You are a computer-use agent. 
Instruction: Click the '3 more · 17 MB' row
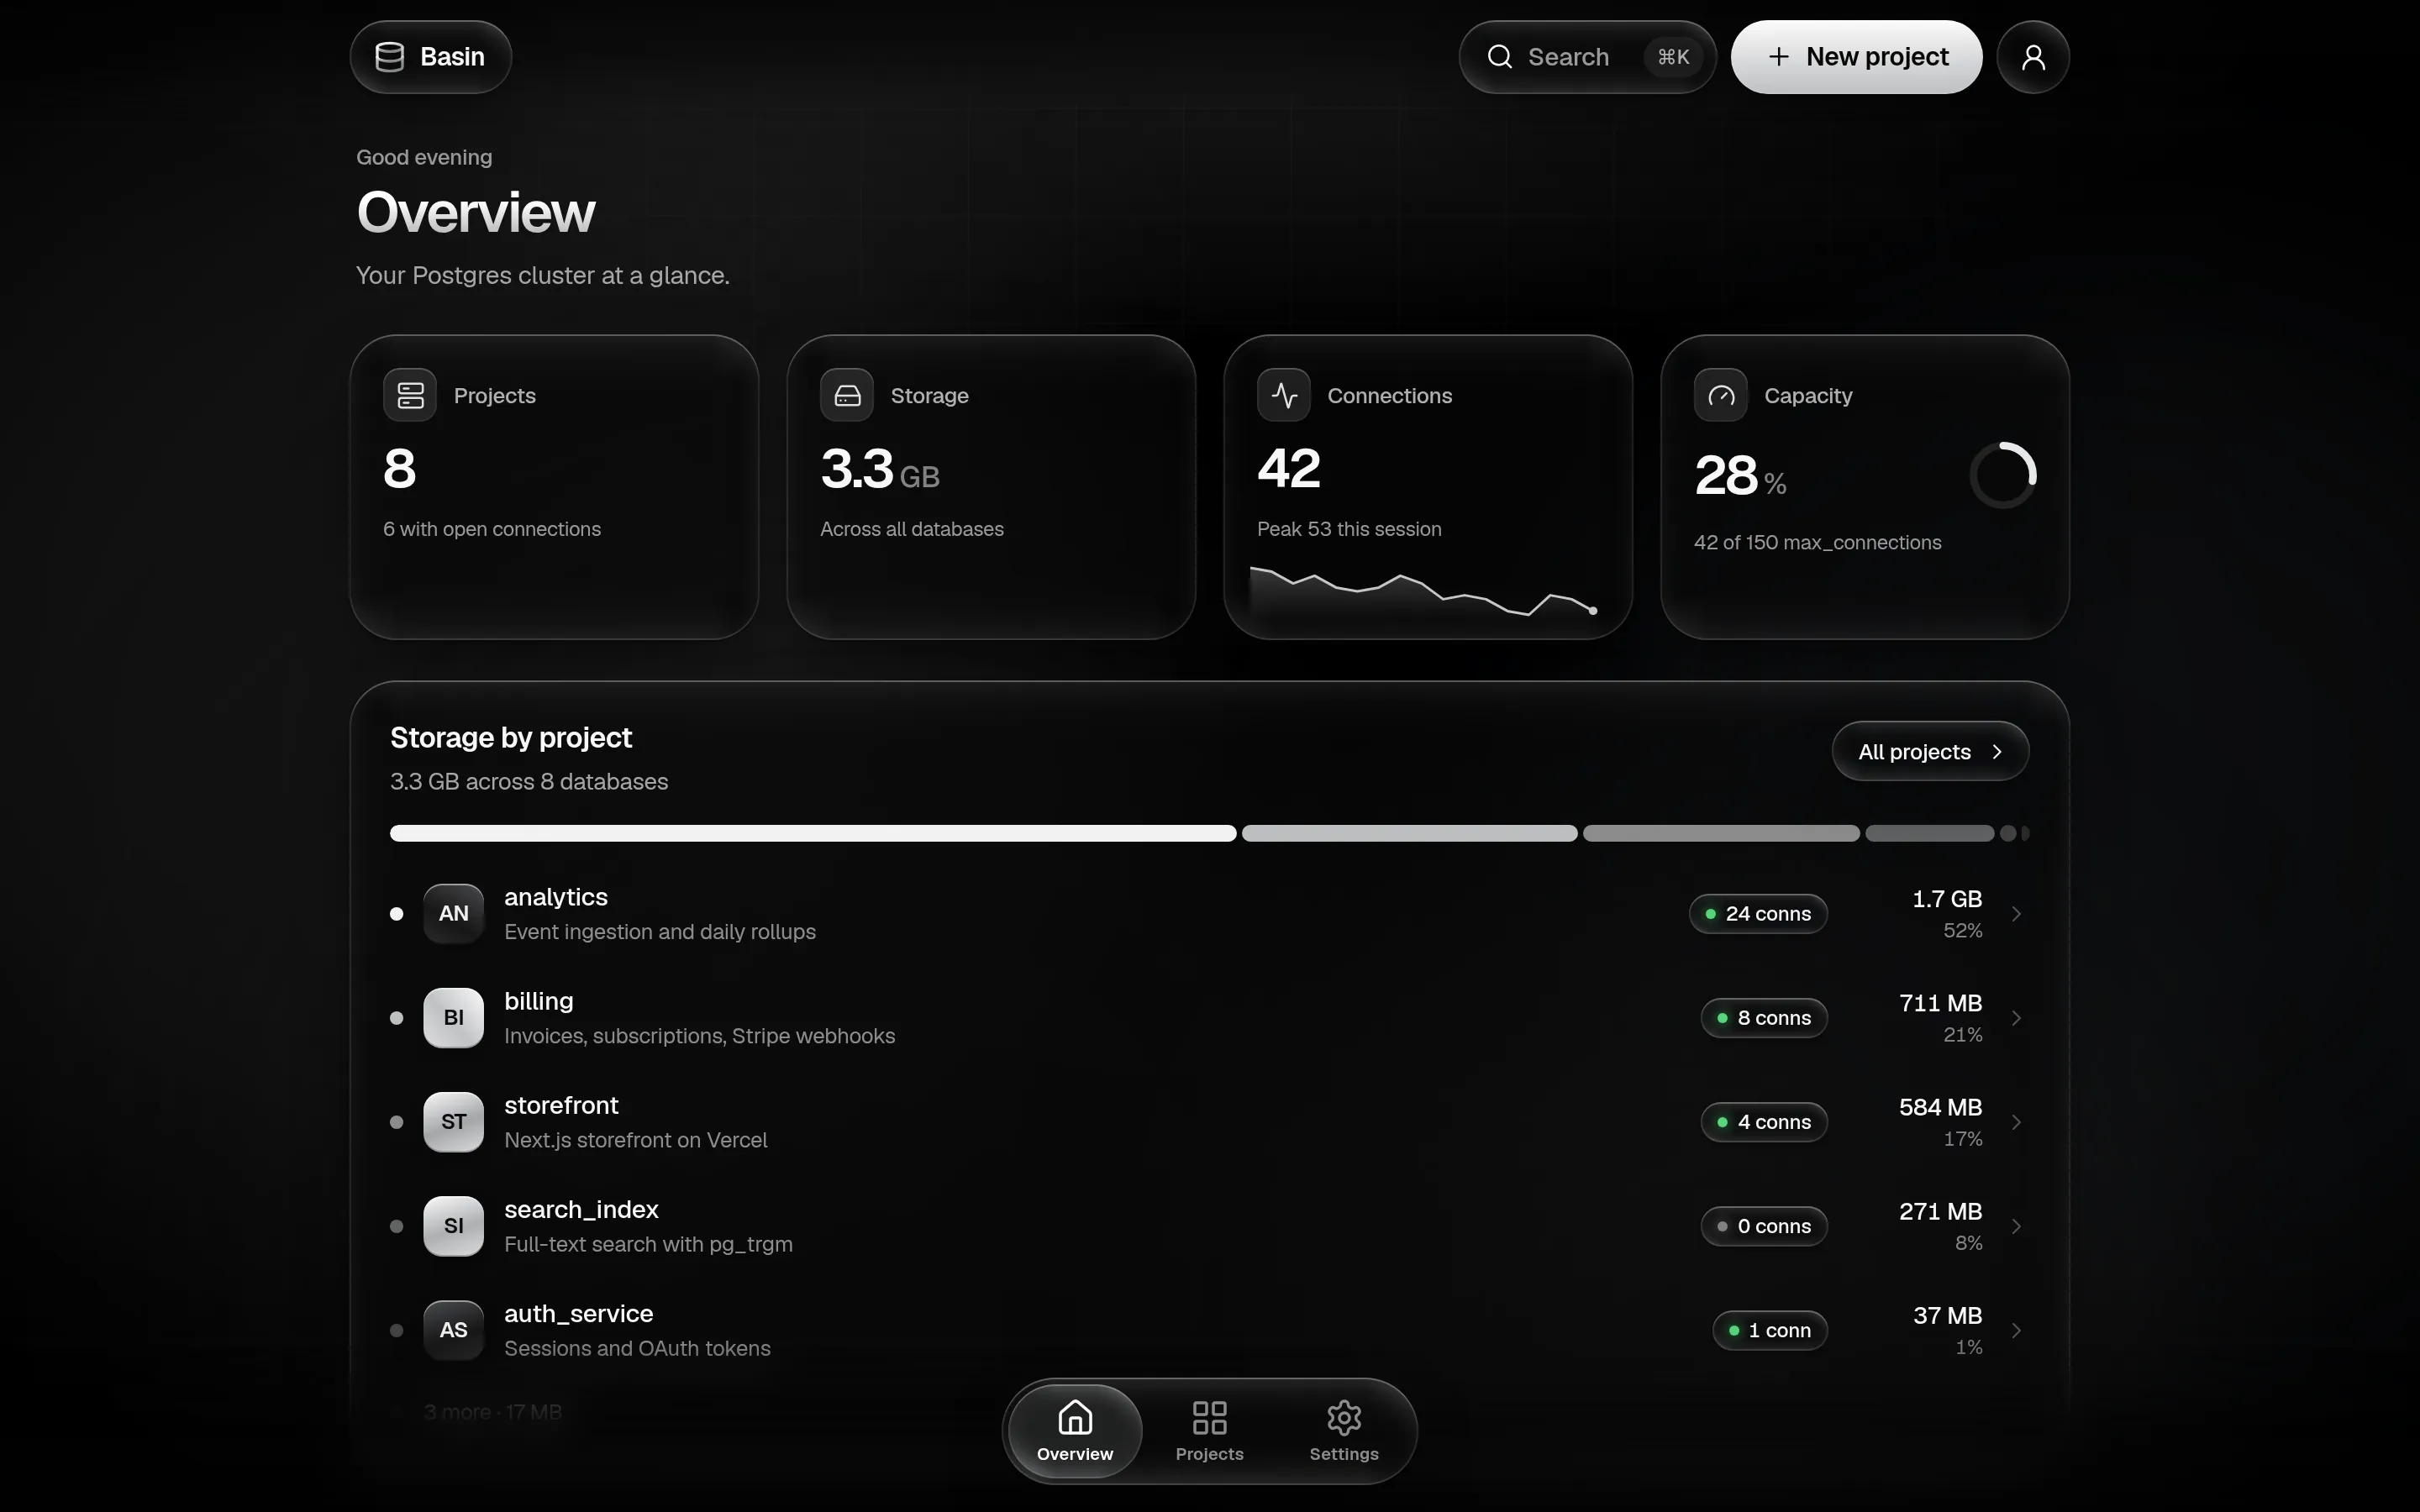pos(492,1412)
